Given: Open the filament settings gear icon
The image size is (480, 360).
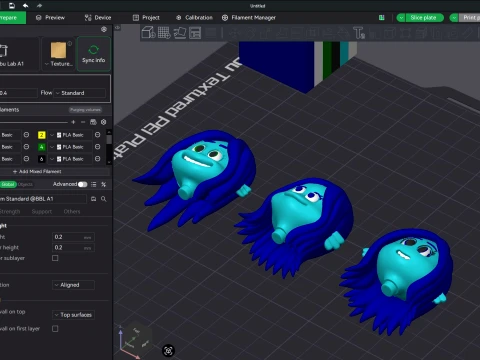Looking at the screenshot, I should pos(104,122).
